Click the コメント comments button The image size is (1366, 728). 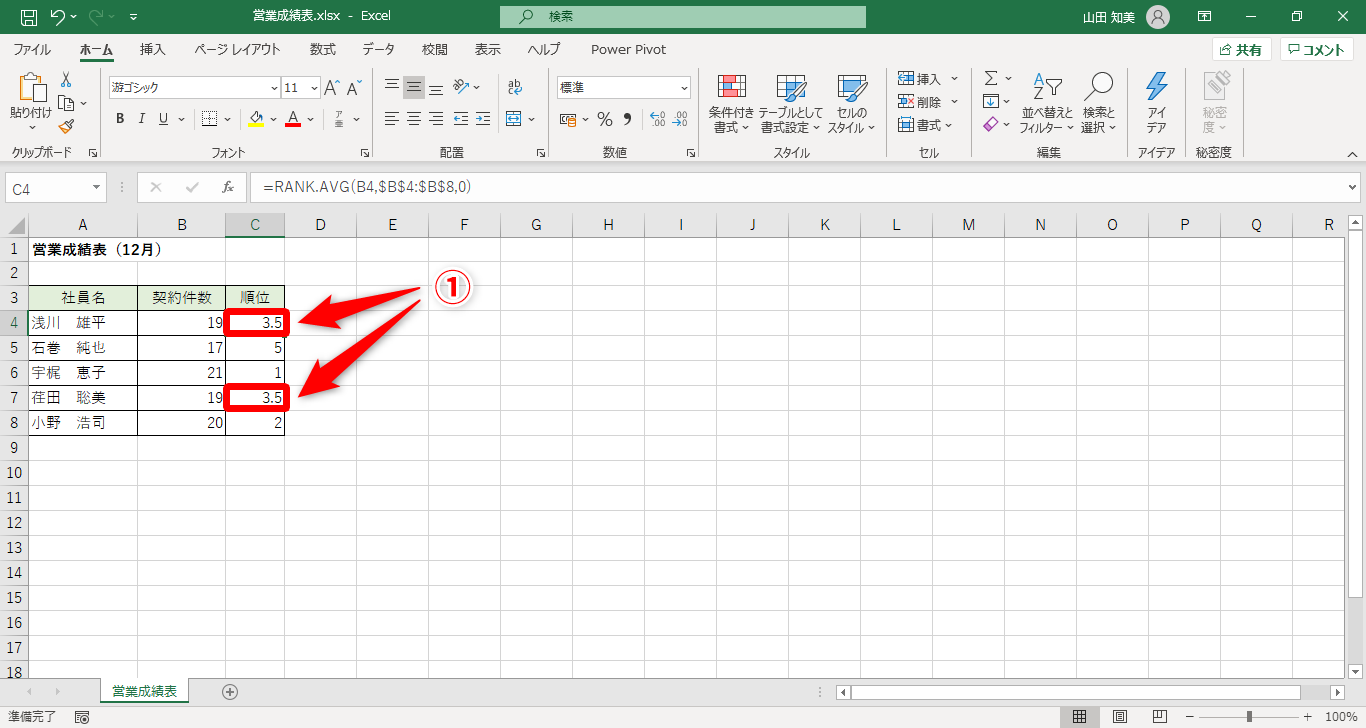click(x=1317, y=49)
